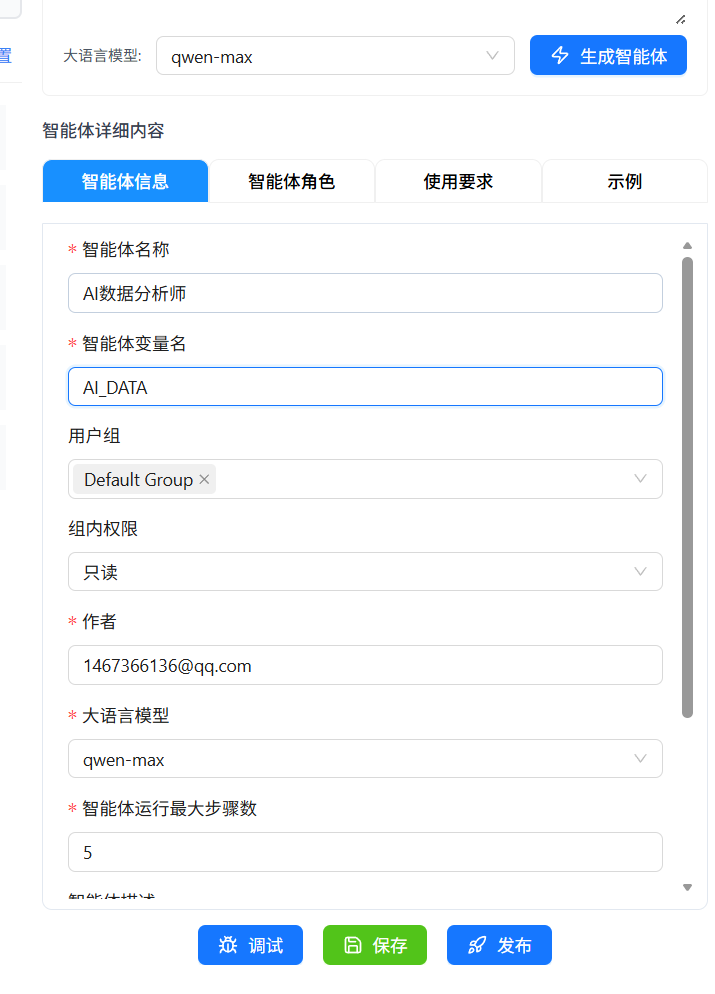Image resolution: width=715 pixels, height=994 pixels.
Task: Click the bug icon on 调试 button
Action: pyautogui.click(x=228, y=945)
